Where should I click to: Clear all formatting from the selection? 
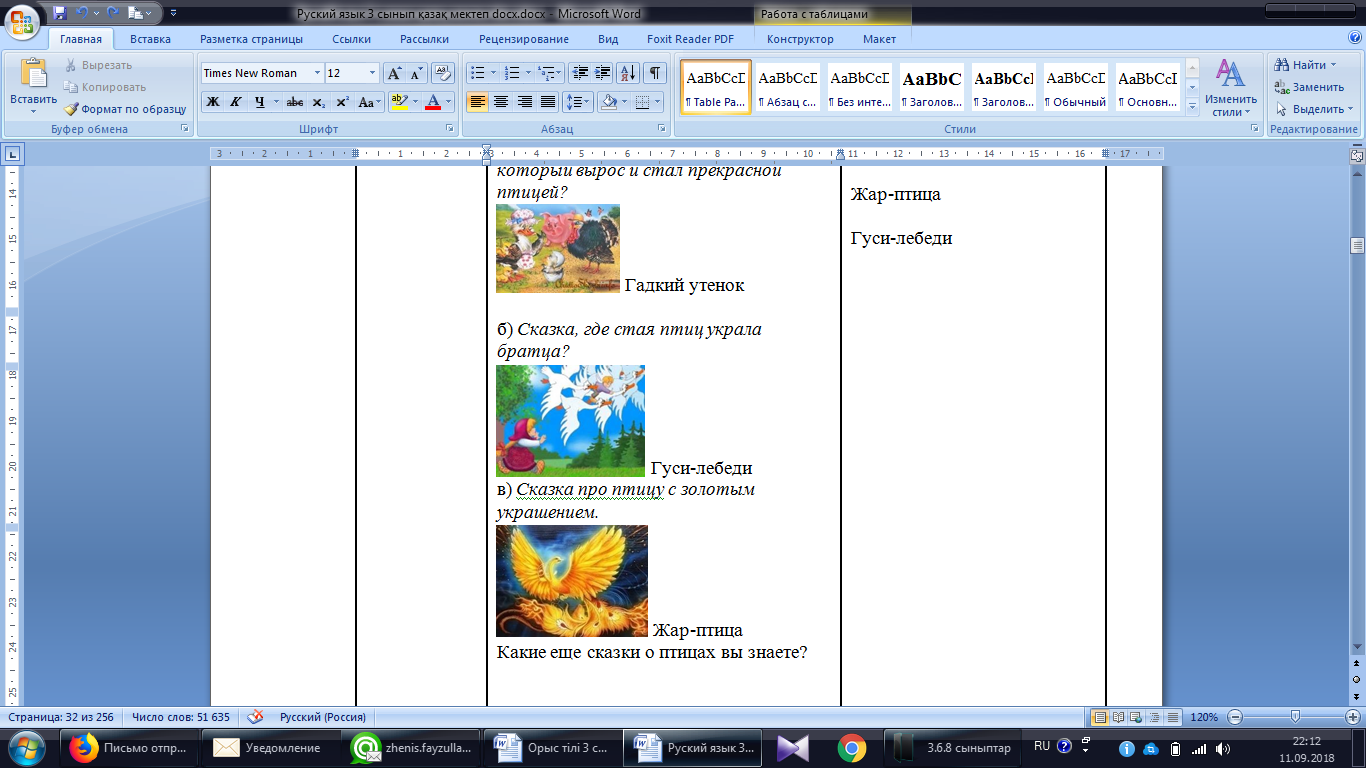pyautogui.click(x=442, y=73)
